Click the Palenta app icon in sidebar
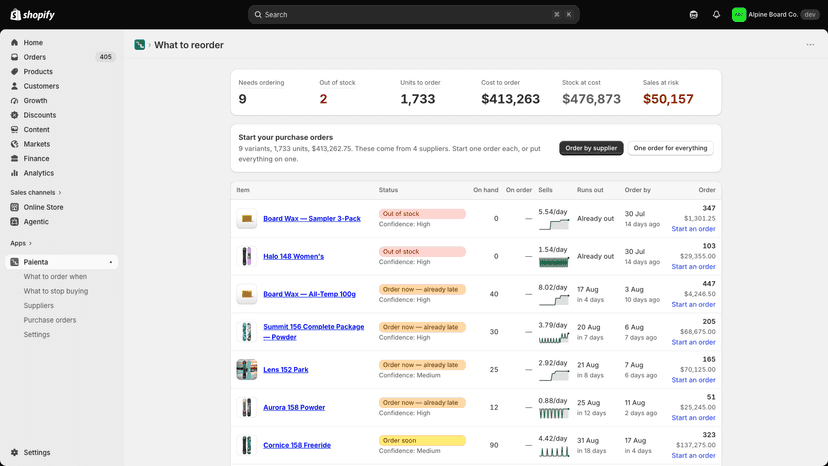 click(x=14, y=262)
